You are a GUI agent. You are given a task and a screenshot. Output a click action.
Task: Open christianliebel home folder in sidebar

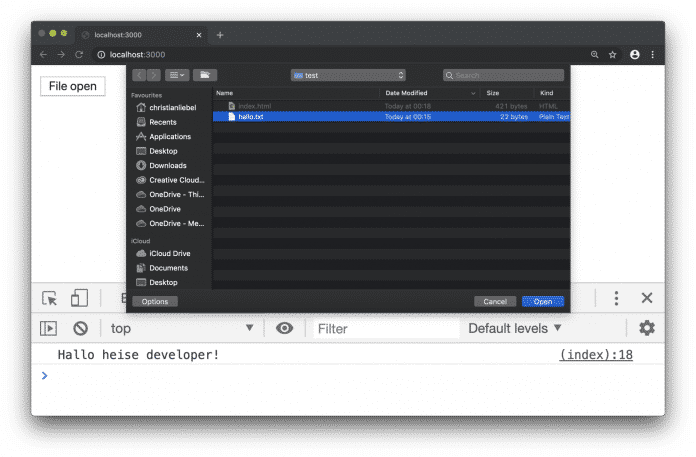point(167,108)
